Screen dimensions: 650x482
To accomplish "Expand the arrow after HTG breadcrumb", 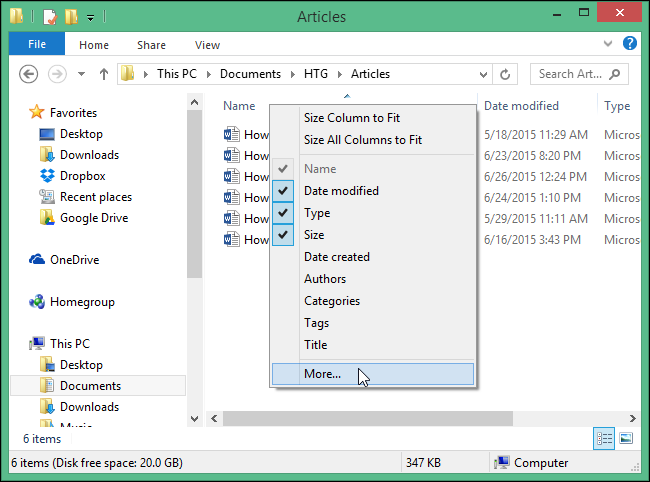I will 340,74.
